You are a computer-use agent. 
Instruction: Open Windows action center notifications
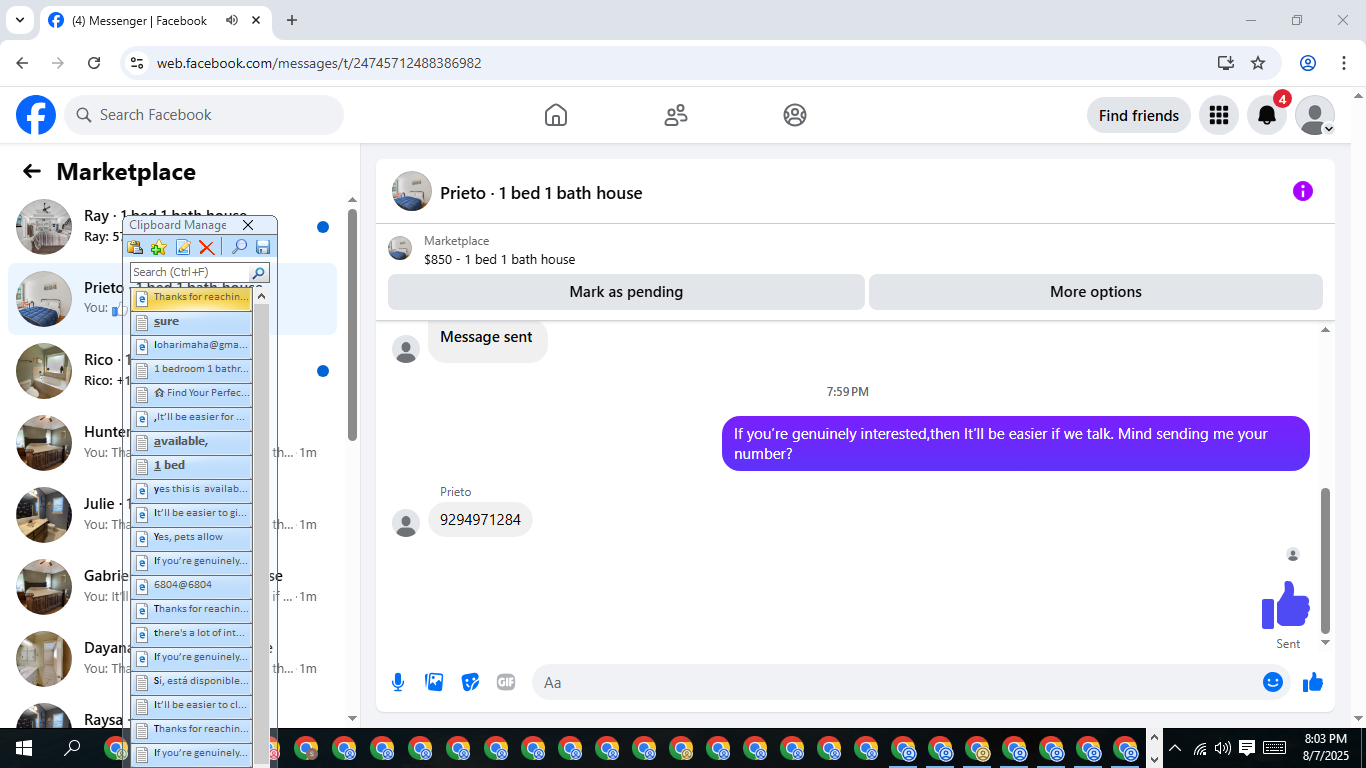[x=1247, y=748]
